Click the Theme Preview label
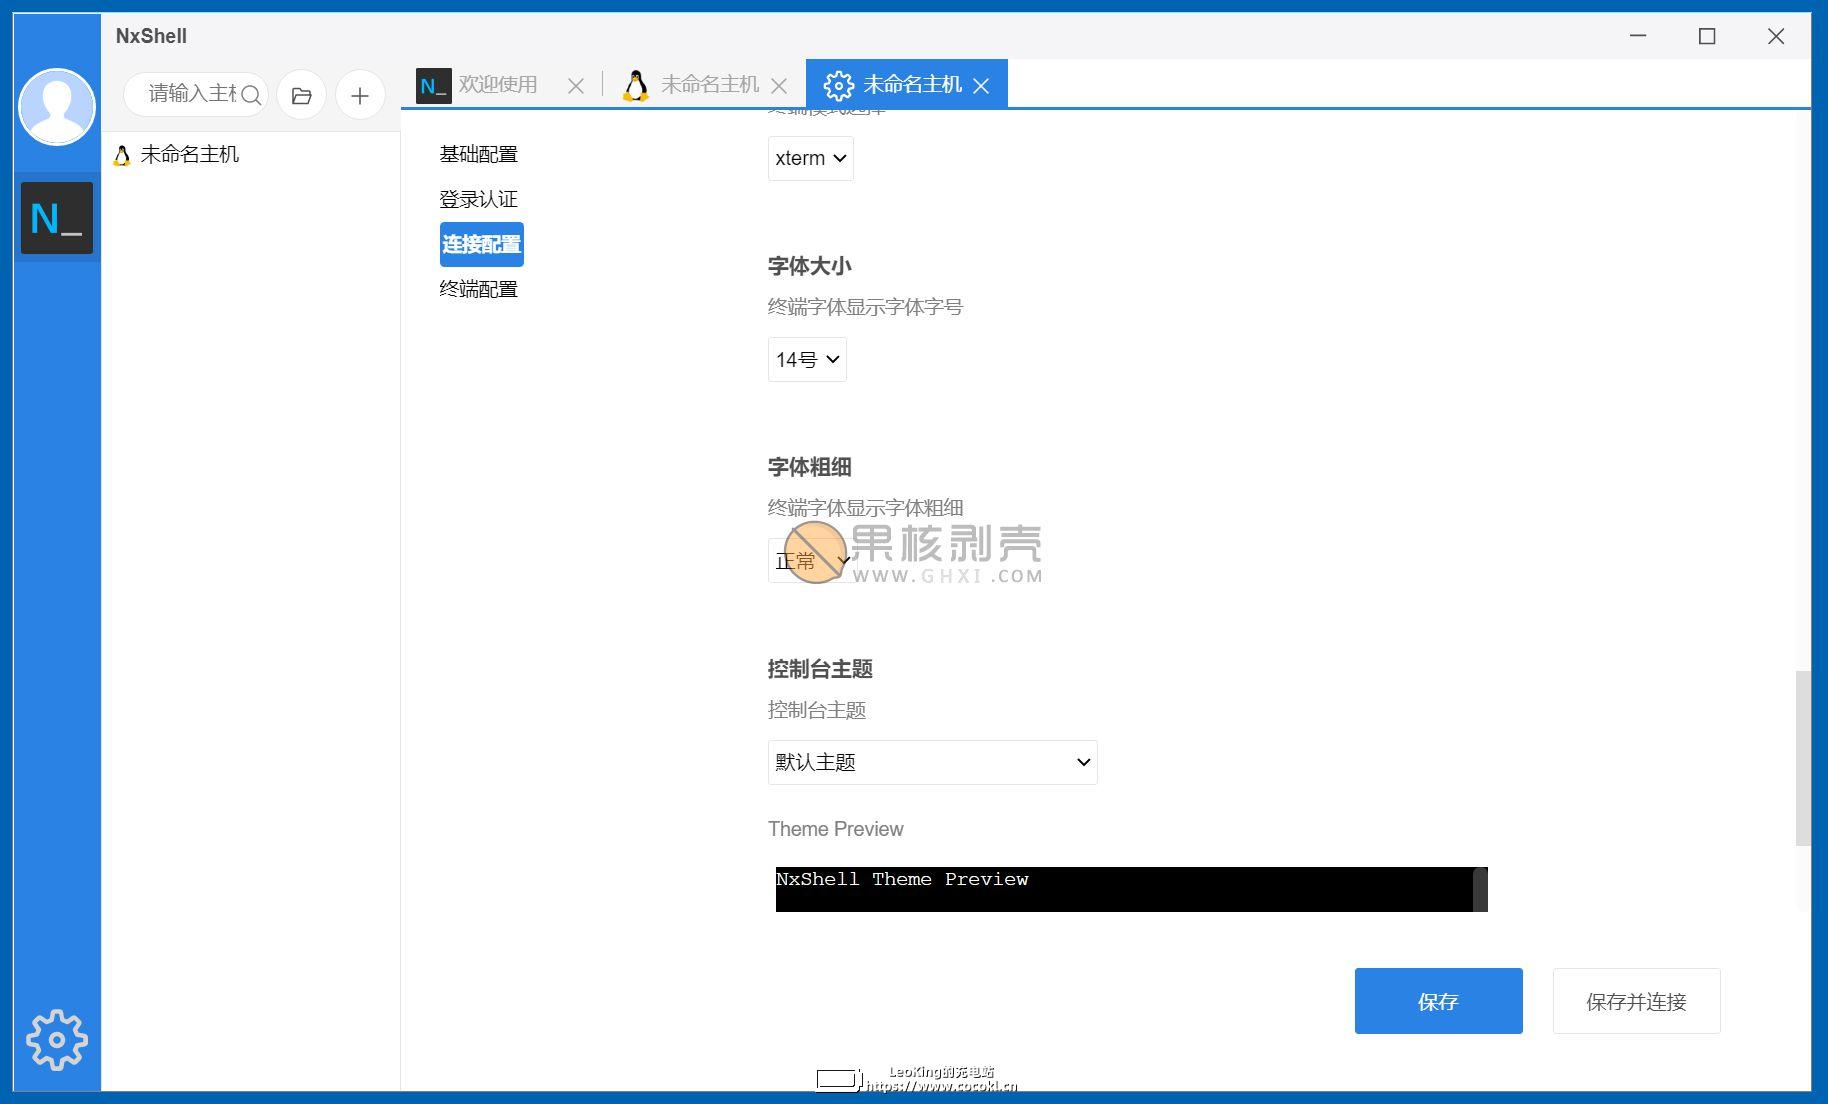Screen dimensions: 1828x1104 click(x=835, y=829)
